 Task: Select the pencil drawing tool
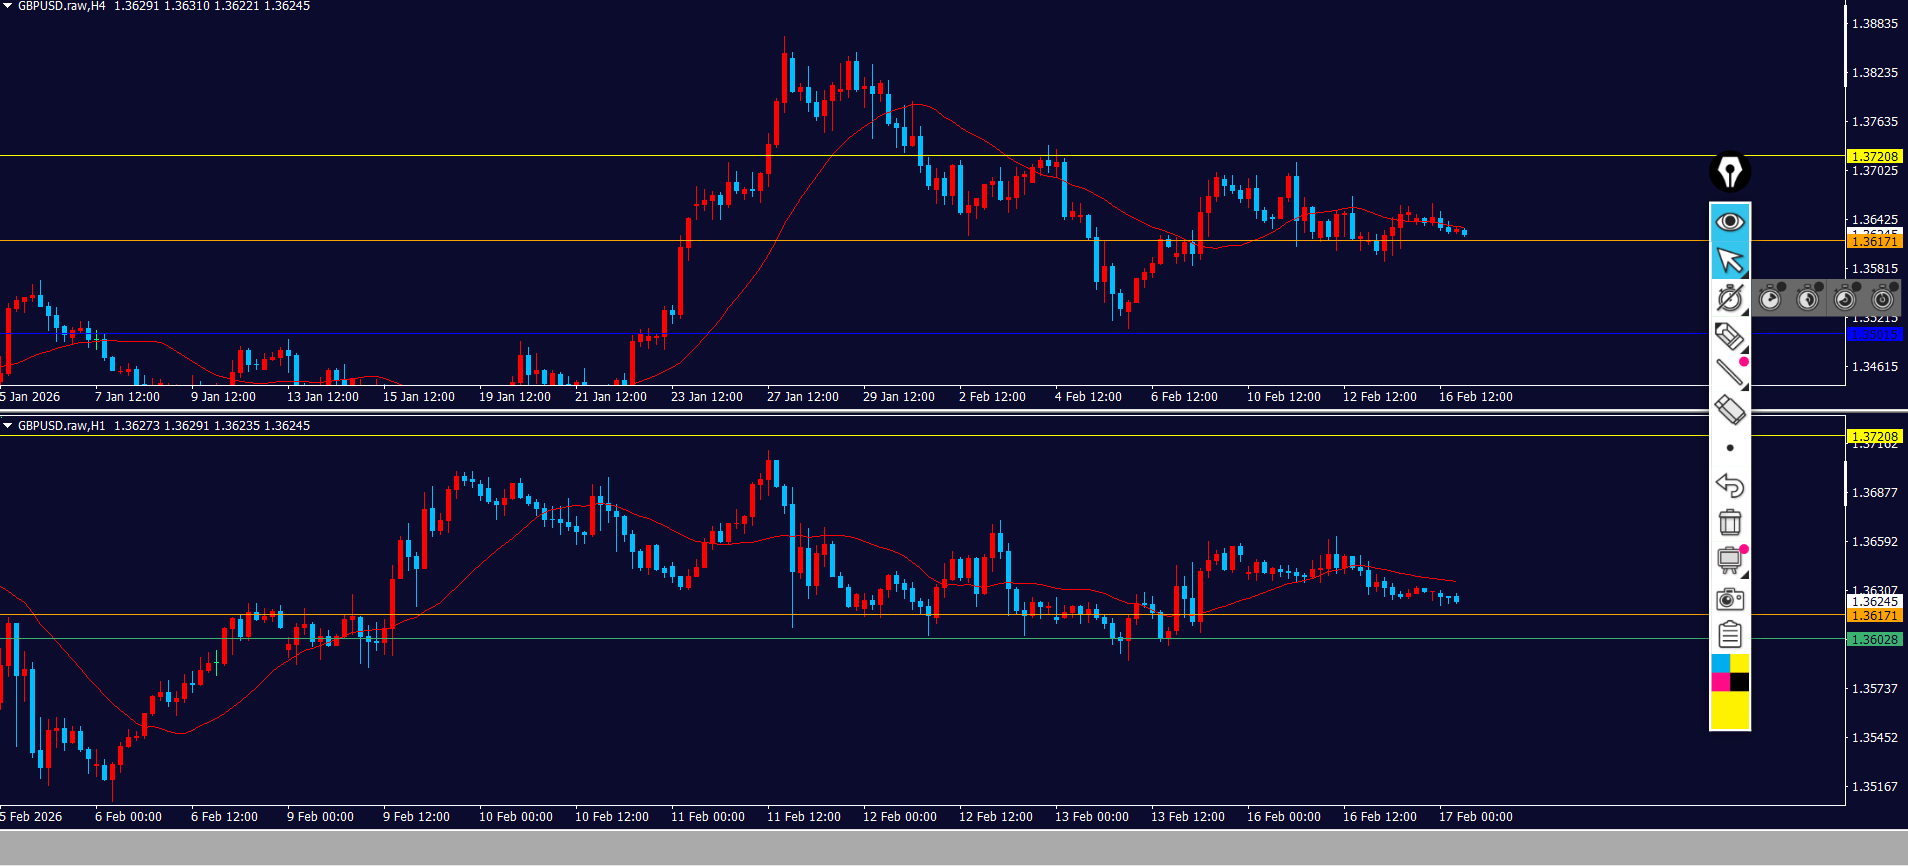click(x=1729, y=336)
